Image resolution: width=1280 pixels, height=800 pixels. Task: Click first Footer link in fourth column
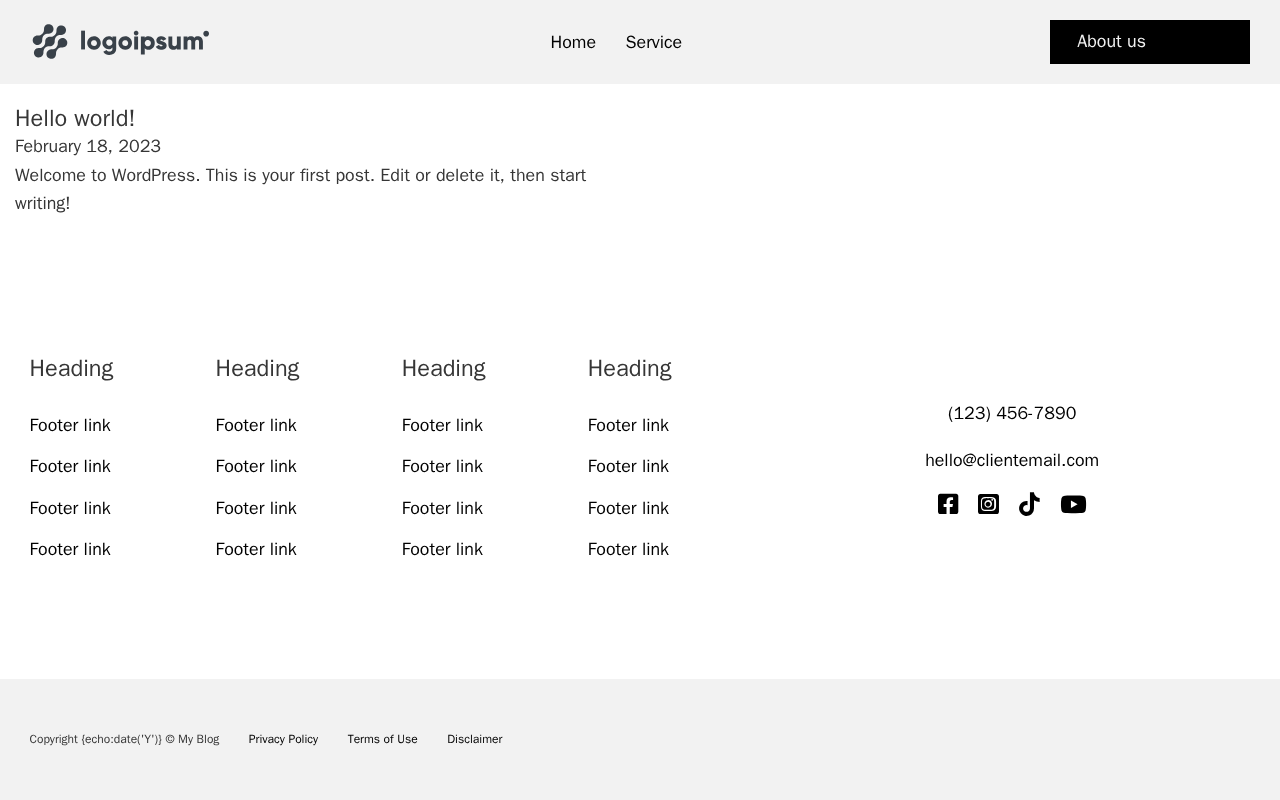(x=628, y=425)
